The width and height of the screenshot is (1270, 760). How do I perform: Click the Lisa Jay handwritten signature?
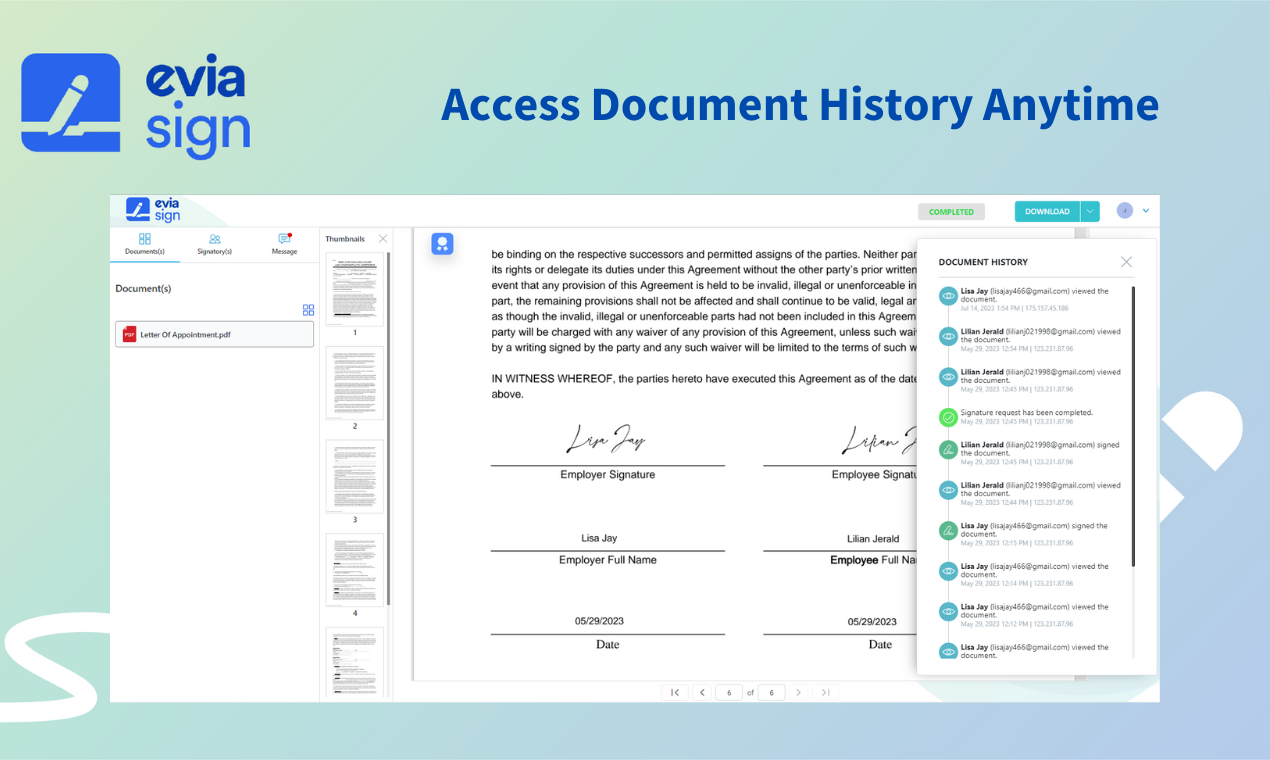[606, 439]
